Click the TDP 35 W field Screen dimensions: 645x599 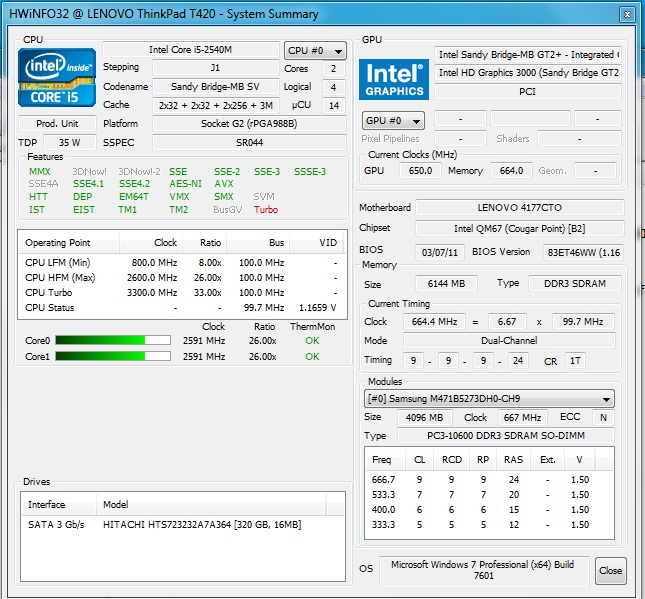point(70,142)
